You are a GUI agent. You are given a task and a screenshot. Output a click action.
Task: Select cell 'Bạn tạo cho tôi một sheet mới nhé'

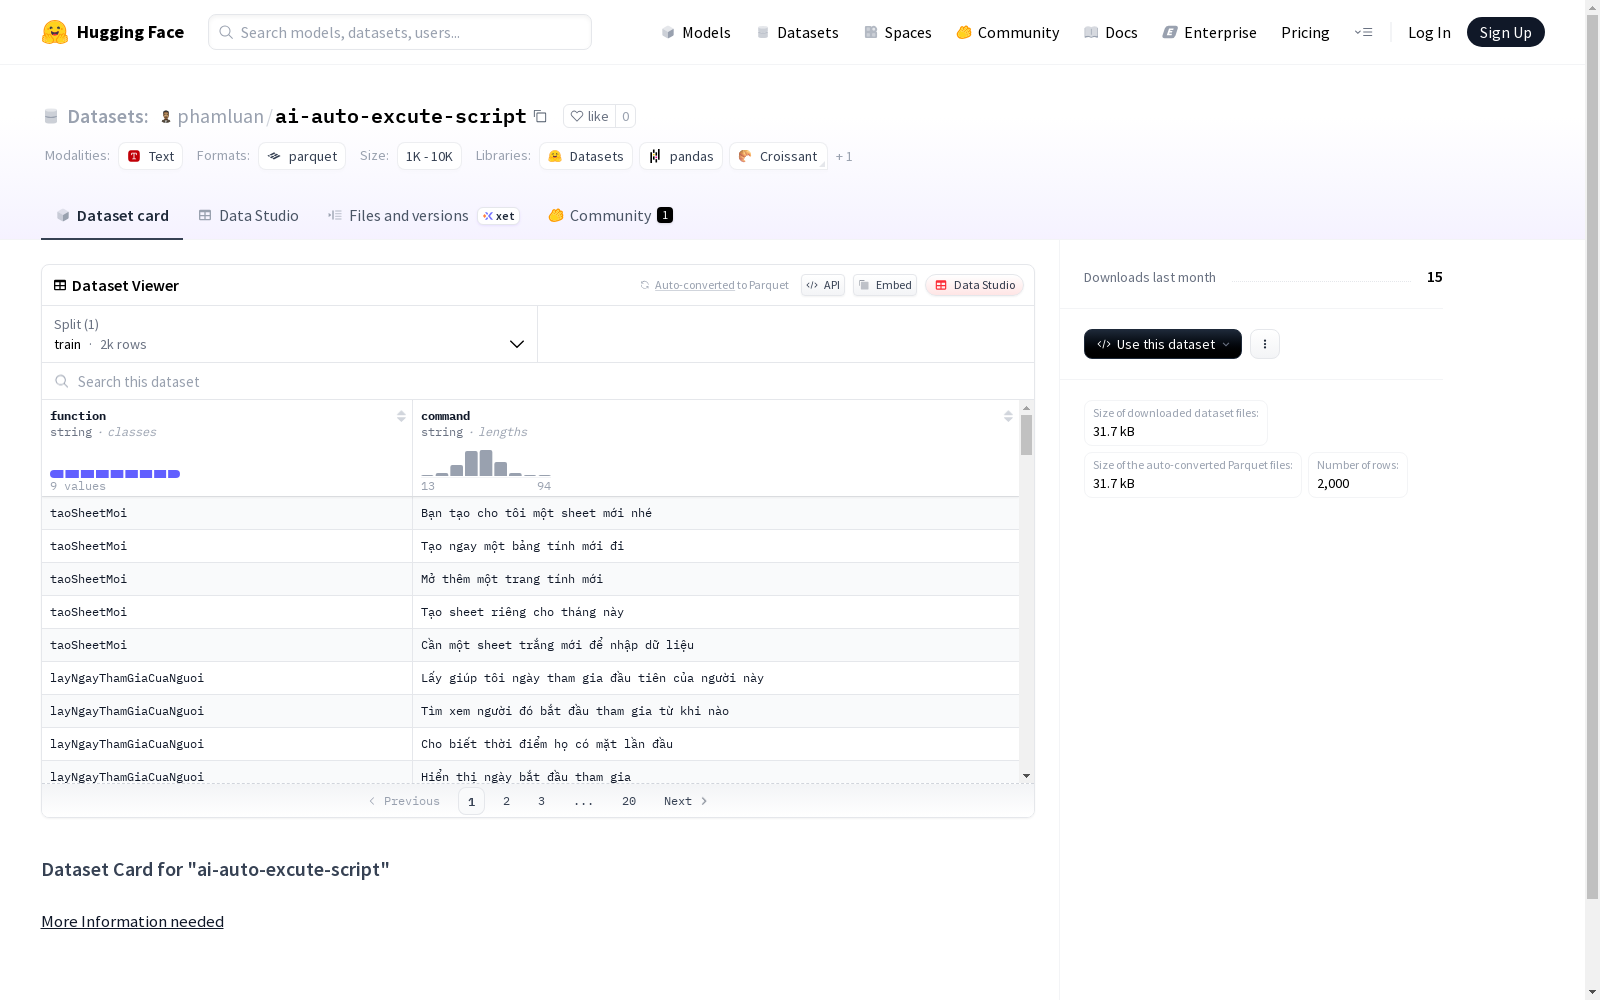tap(716, 513)
